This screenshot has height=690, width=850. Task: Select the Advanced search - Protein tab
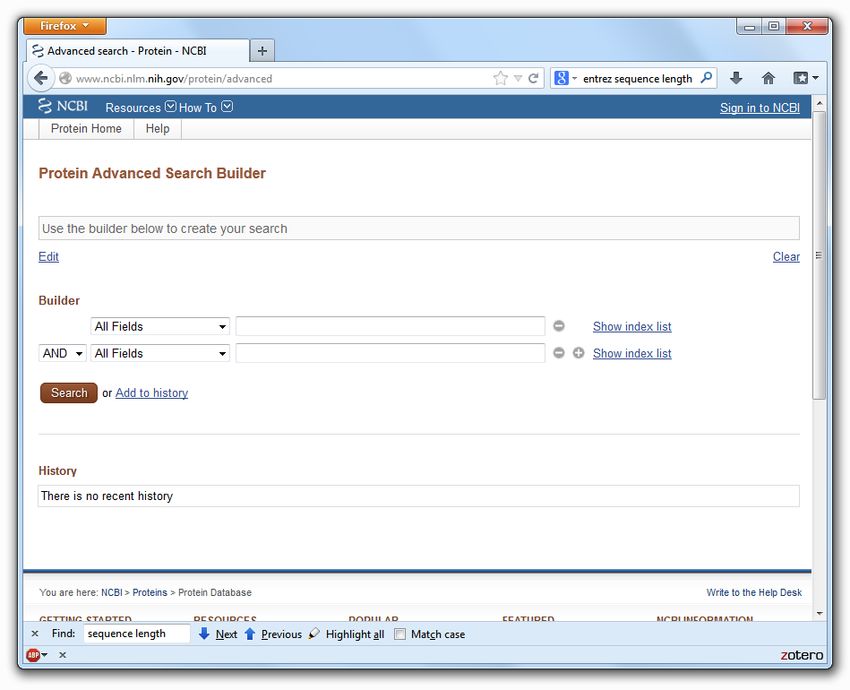tap(138, 50)
